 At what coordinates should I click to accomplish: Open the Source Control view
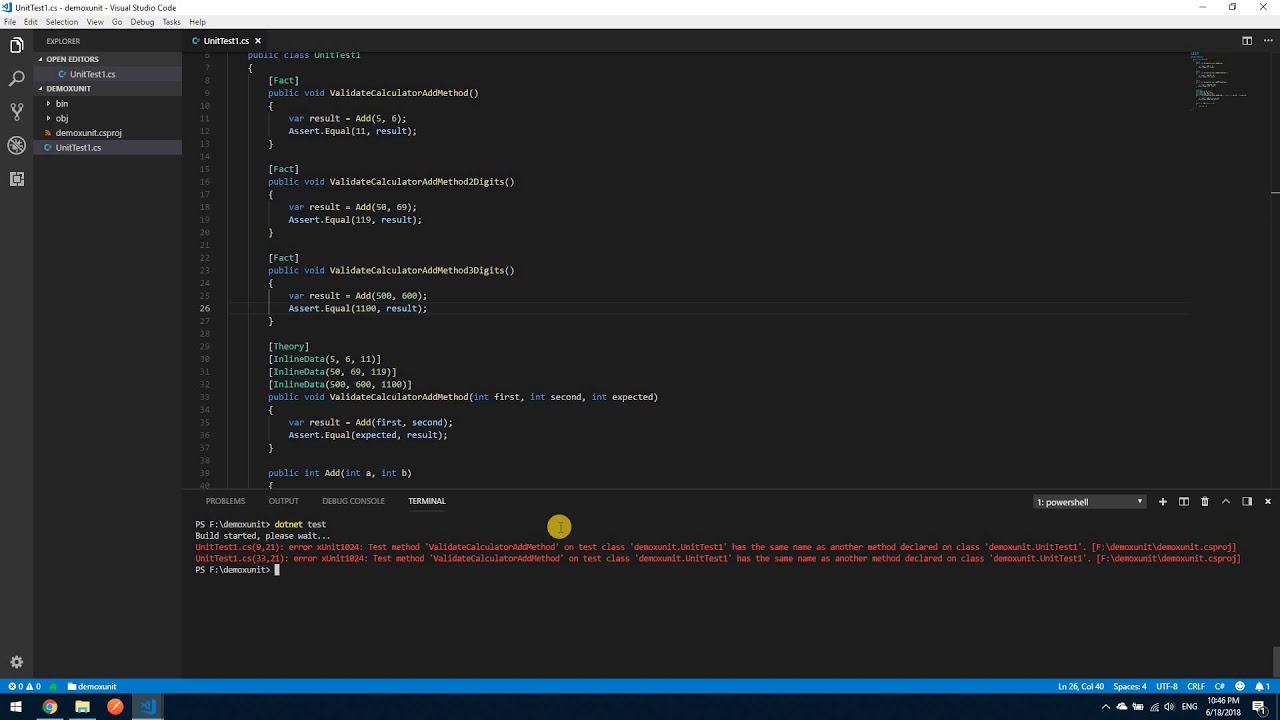16,111
